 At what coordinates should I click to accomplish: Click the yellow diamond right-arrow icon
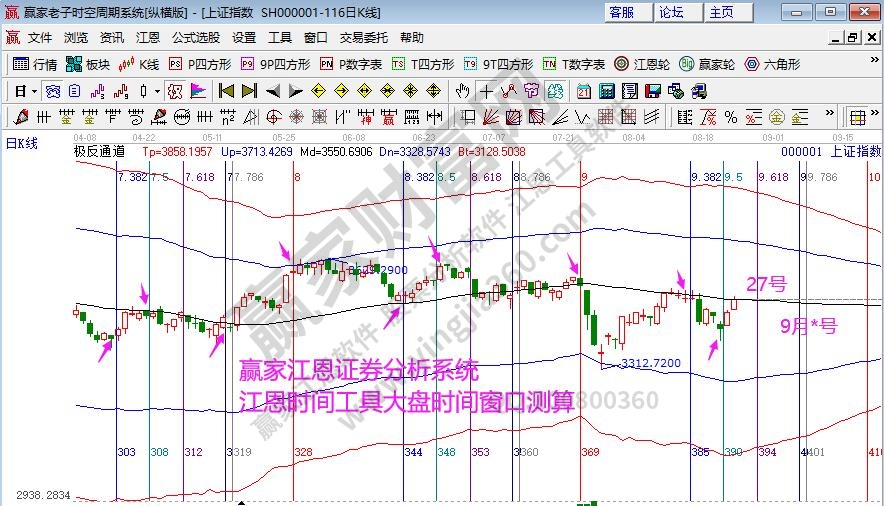click(x=342, y=91)
